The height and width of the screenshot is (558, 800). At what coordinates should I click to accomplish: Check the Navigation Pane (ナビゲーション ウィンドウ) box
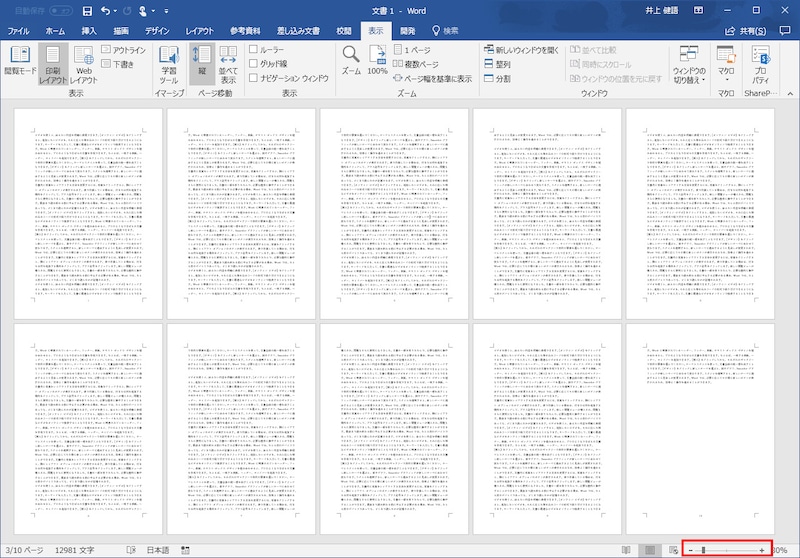254,78
